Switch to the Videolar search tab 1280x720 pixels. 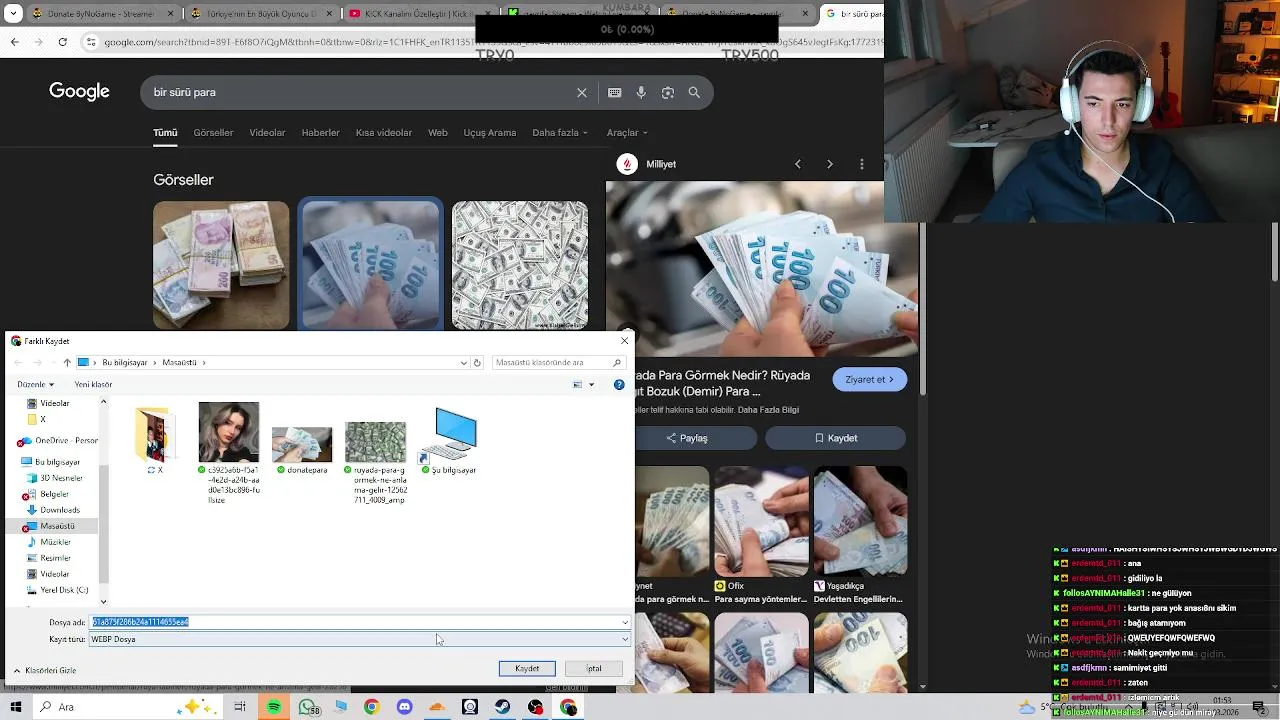(x=267, y=133)
